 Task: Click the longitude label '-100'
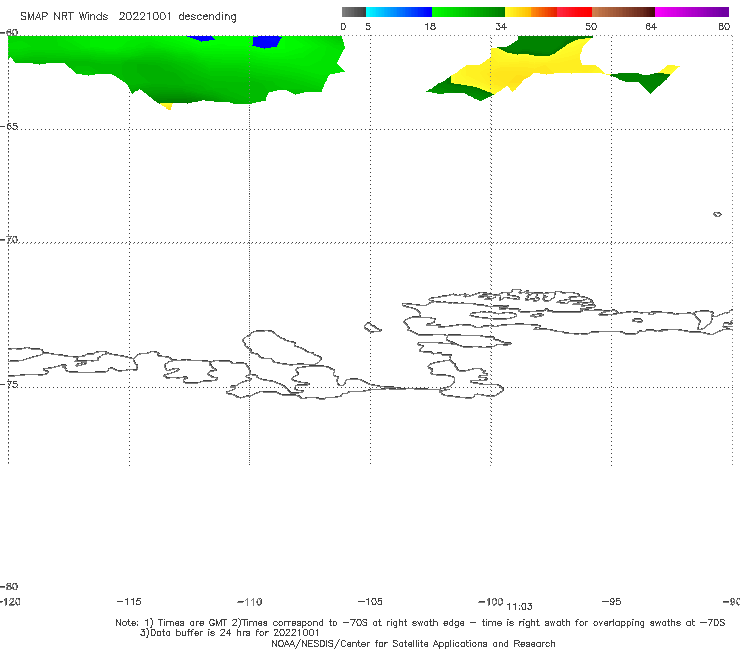(491, 601)
